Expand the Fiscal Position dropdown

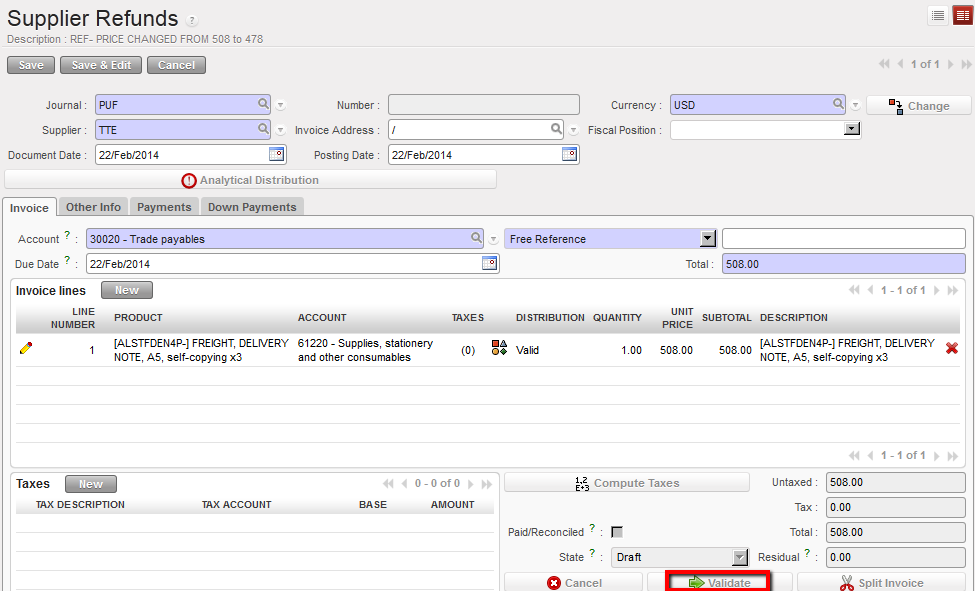pyautogui.click(x=851, y=129)
